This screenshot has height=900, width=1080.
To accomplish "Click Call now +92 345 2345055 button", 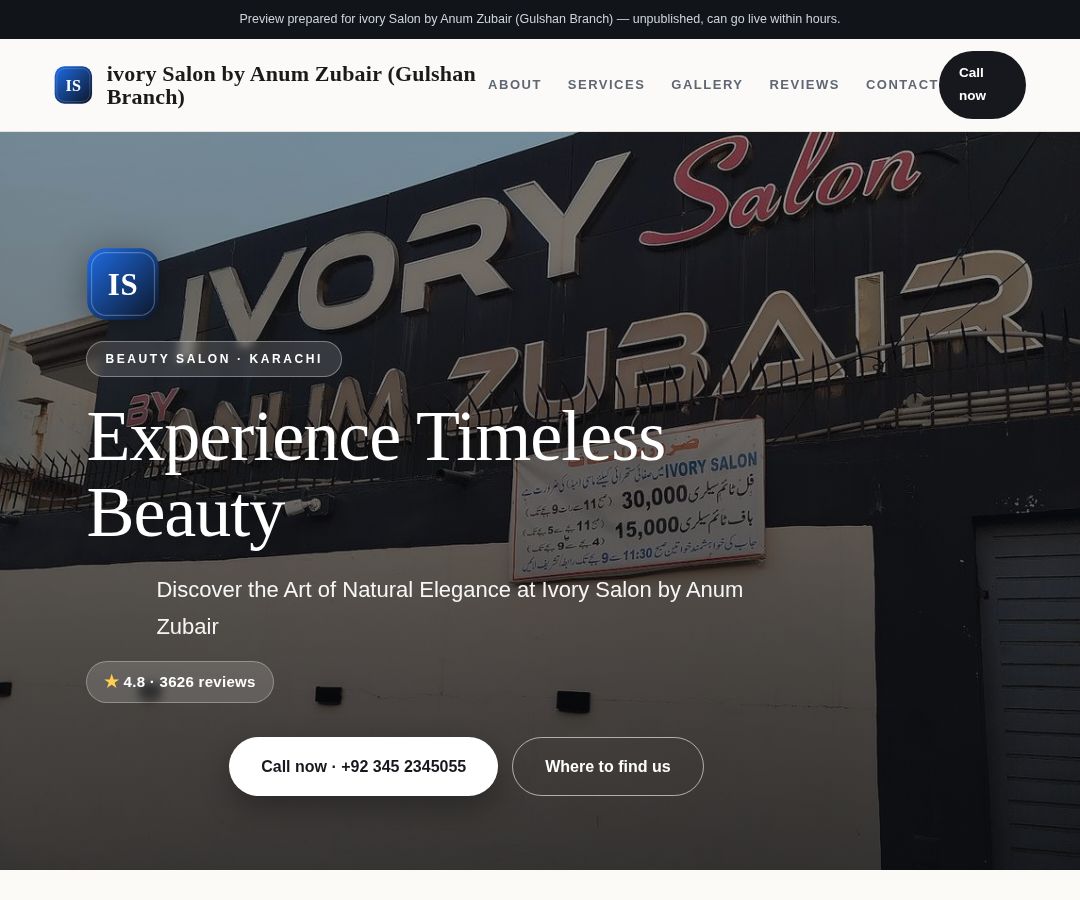I will pos(363,766).
